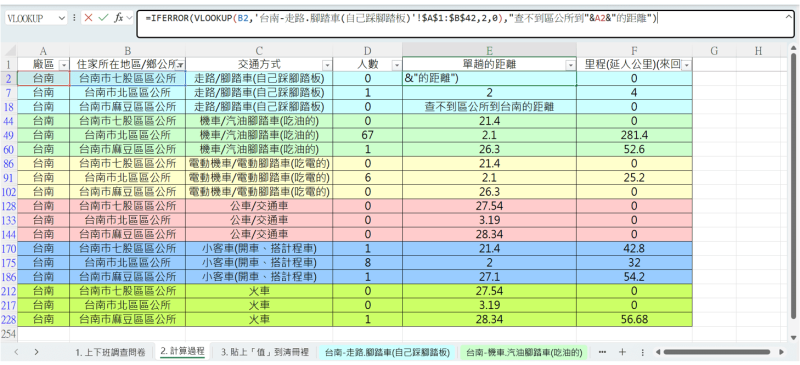Select column H header
Viewport: 800px width, 365px height.
pyautogui.click(x=758, y=51)
